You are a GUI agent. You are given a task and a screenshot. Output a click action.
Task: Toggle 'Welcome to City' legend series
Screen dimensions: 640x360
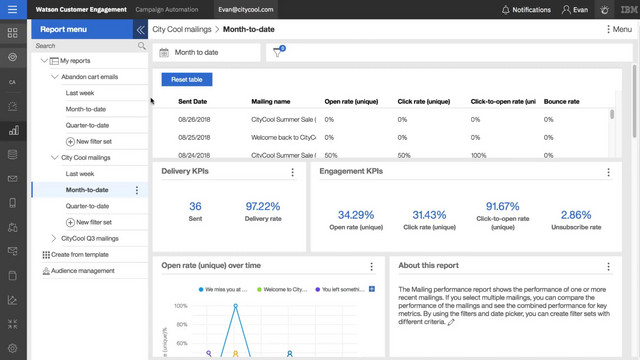point(282,289)
